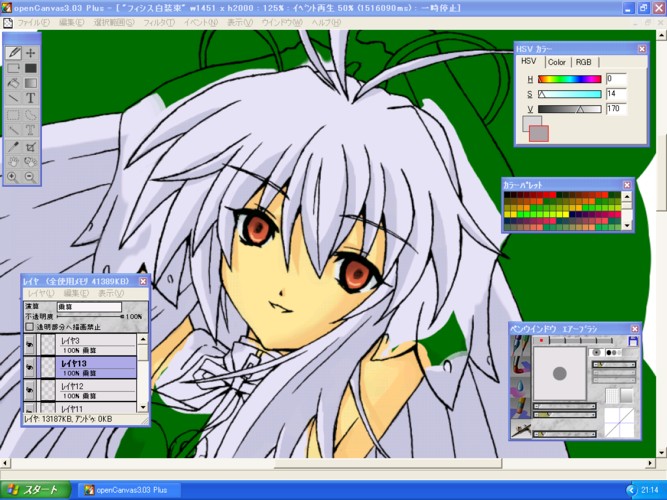
Task: Click the H hue rainbow slider
Action: 570,79
